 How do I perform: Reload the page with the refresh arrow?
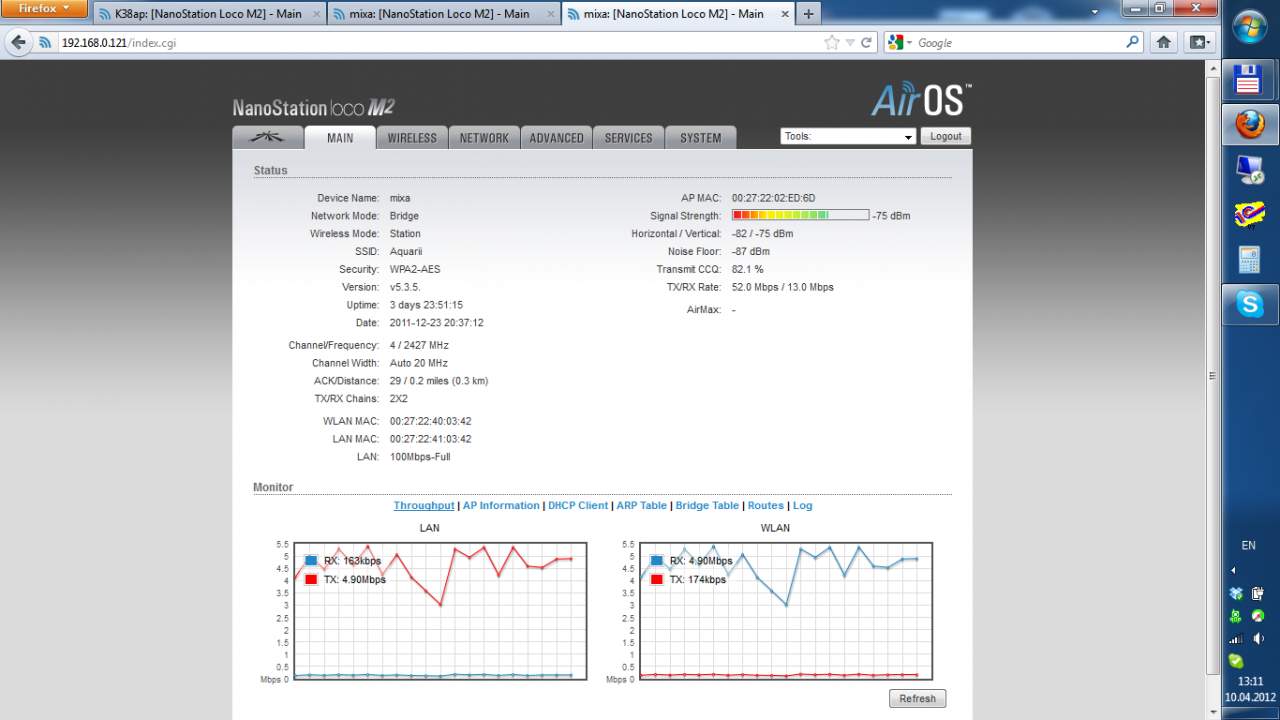point(866,43)
